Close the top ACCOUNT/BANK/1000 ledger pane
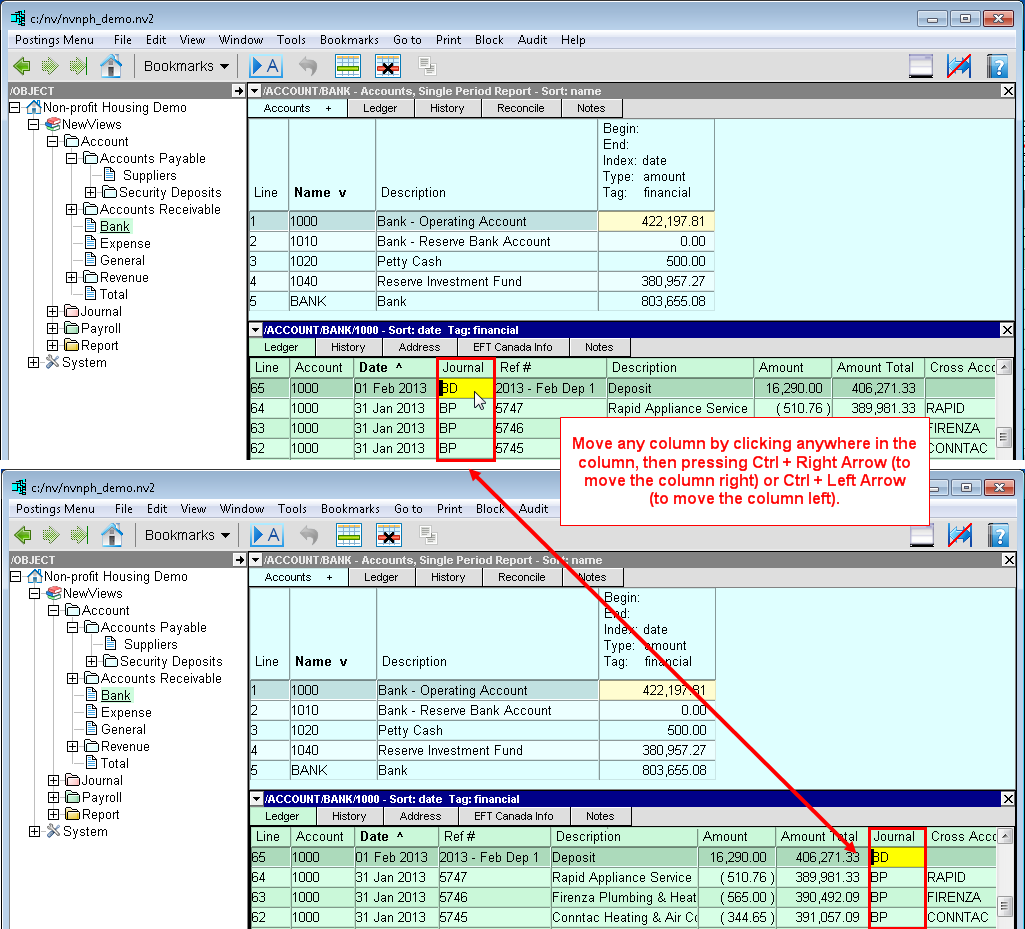This screenshot has width=1025, height=929. 1007,330
